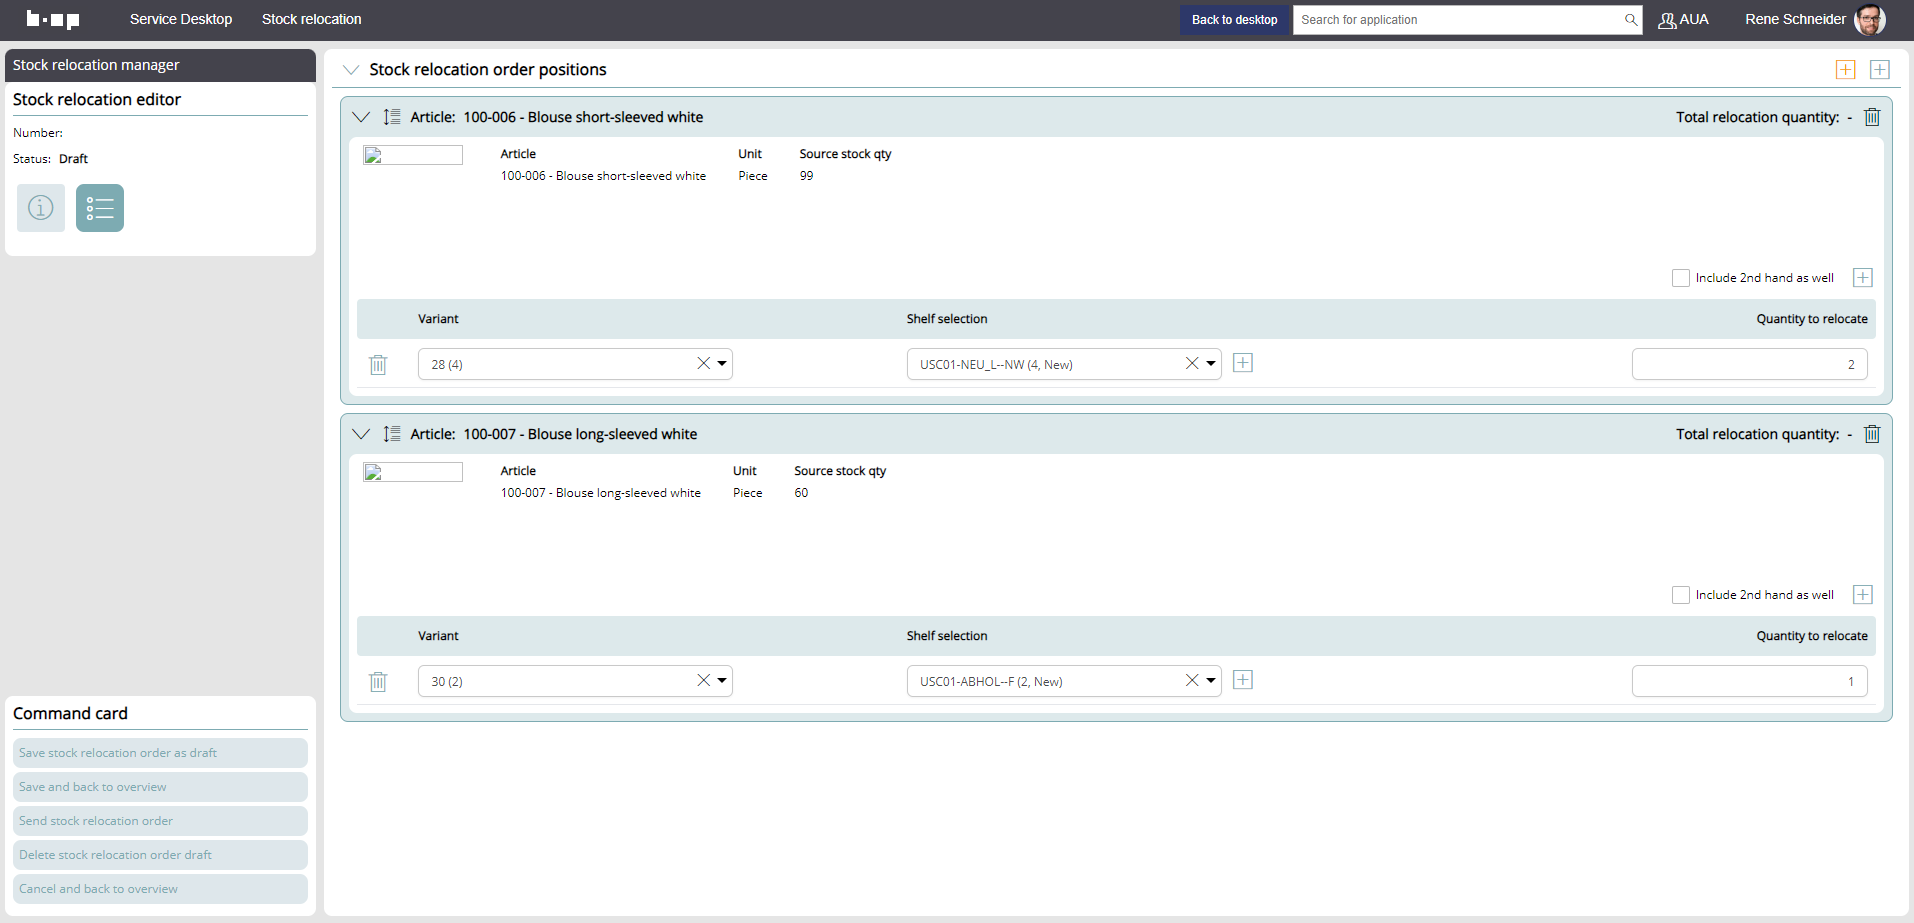Click the orange add position icon
1914x923 pixels.
pos(1845,69)
